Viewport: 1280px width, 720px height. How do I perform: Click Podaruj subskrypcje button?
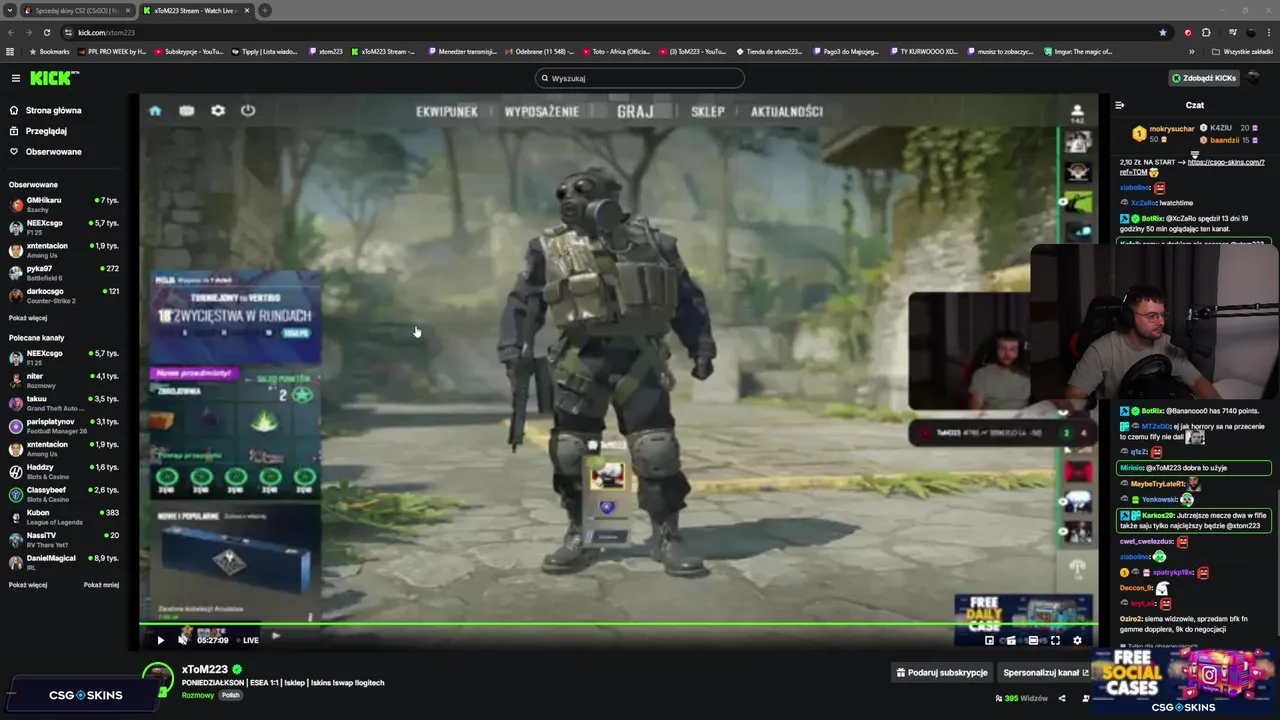pos(942,673)
